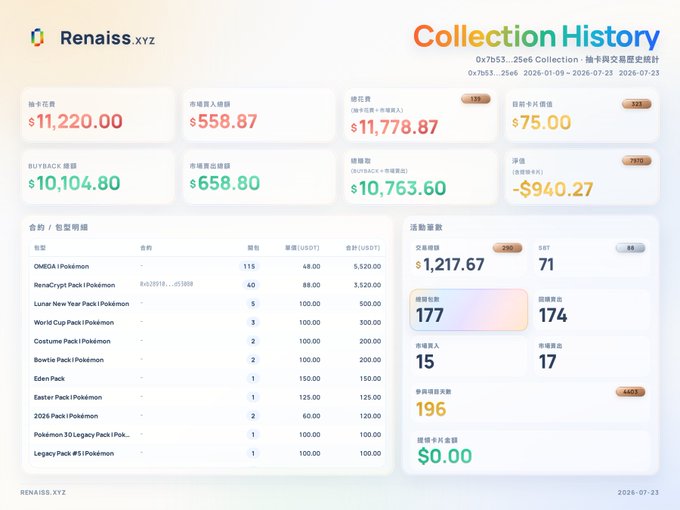This screenshot has width=680, height=510.
Task: Click the 5,520.00 total for OMEGA
Action: (x=367, y=266)
